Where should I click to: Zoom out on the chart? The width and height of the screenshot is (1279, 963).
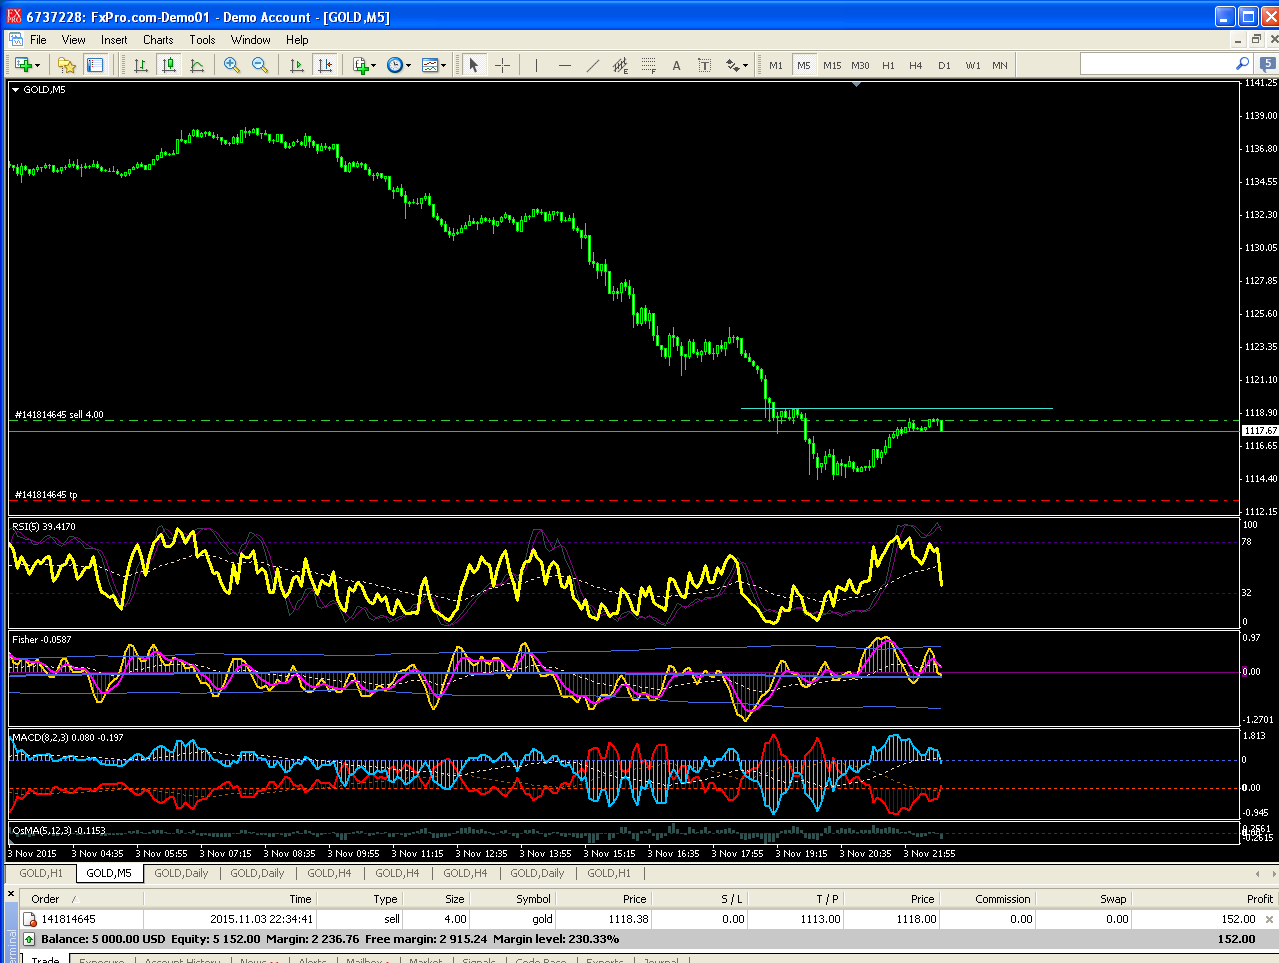tap(260, 65)
